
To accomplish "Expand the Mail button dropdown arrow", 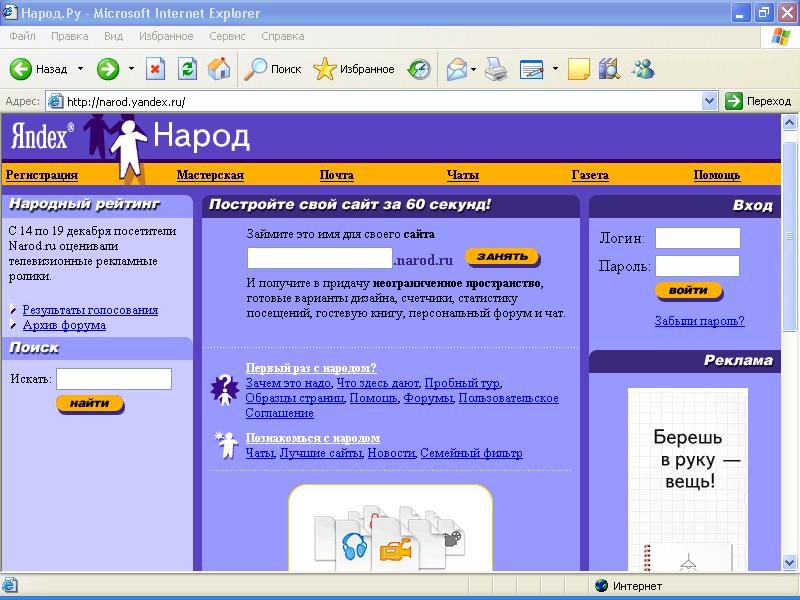I will [x=473, y=69].
